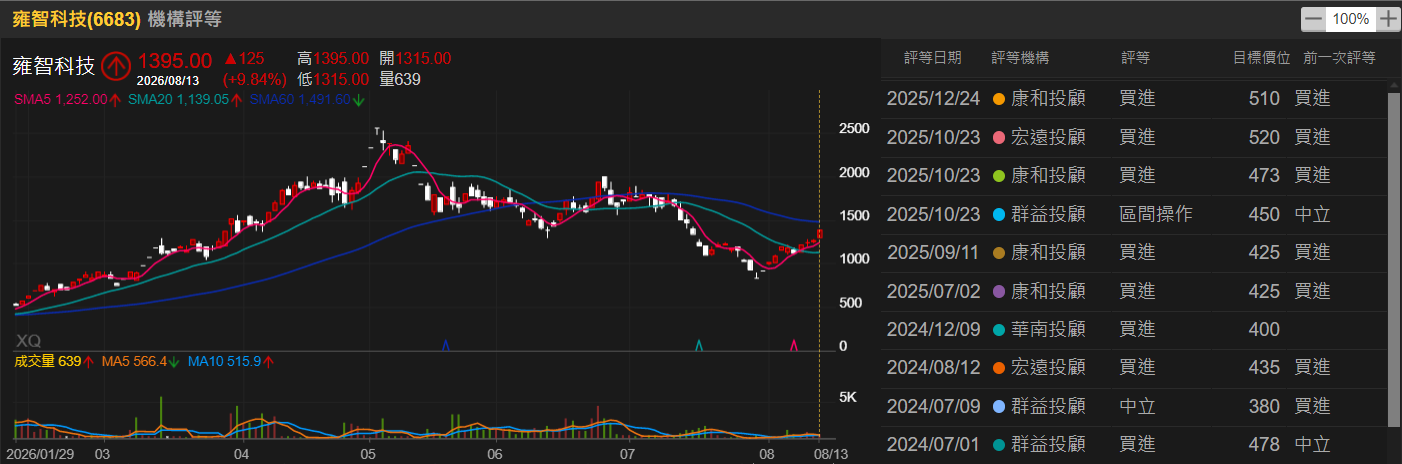Click the green dot in the target 473 row
The image size is (1402, 464).
[x=998, y=176]
